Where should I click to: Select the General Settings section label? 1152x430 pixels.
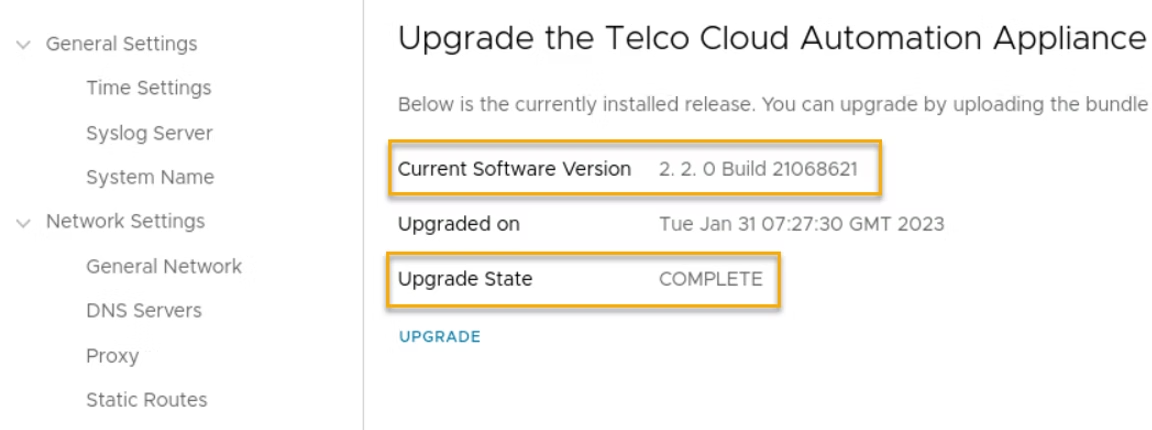click(x=121, y=44)
